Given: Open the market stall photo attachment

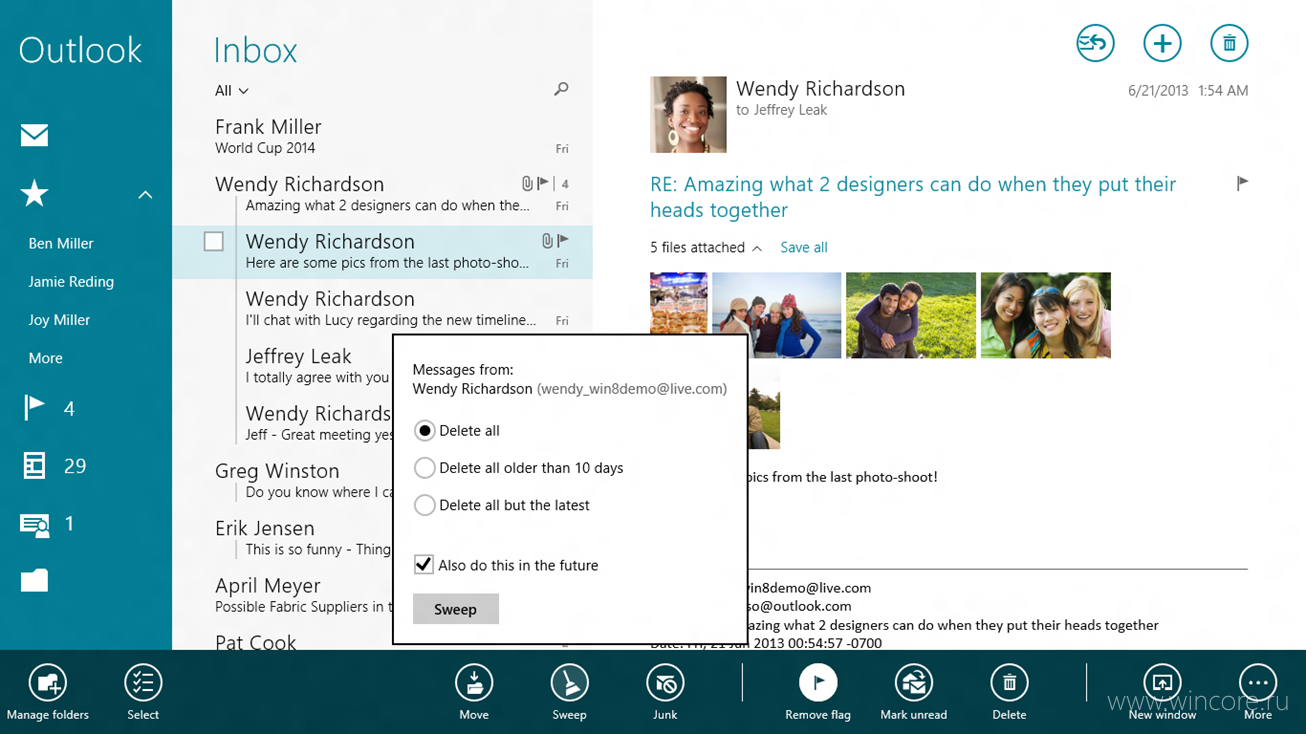Looking at the screenshot, I should point(679,303).
